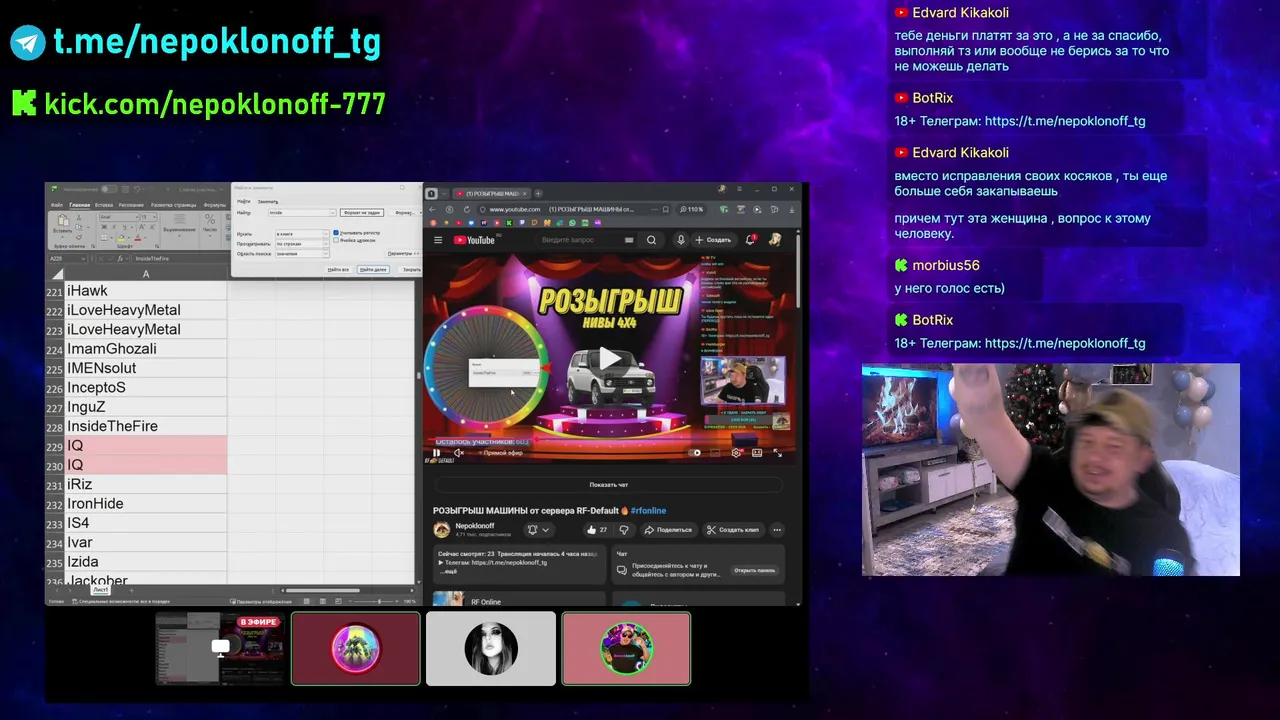Open the Файл menu in Excel
1280x720 pixels.
(57, 205)
